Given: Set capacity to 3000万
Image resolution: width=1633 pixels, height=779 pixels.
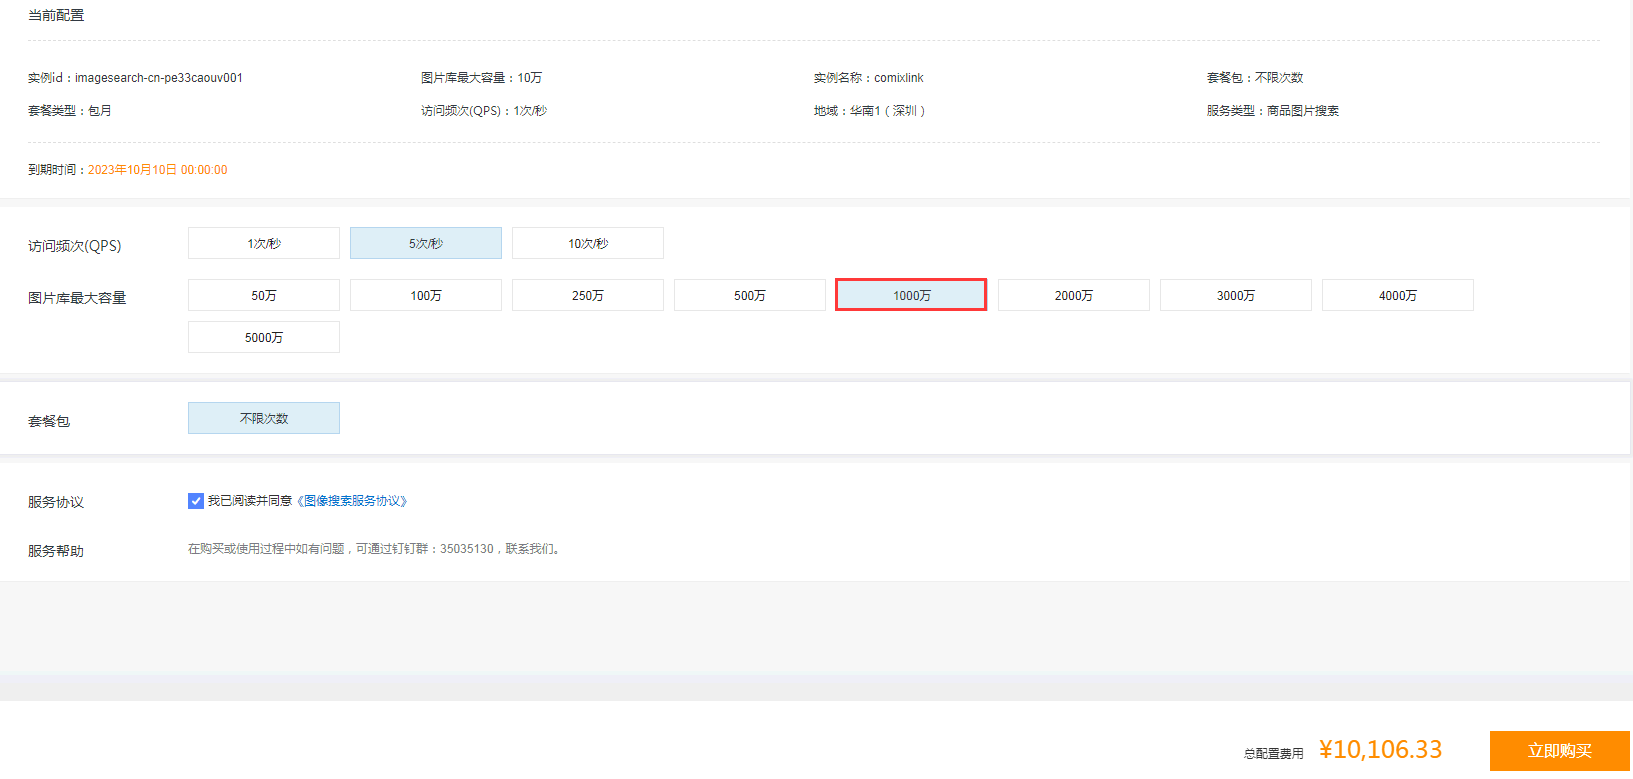Looking at the screenshot, I should [1236, 295].
